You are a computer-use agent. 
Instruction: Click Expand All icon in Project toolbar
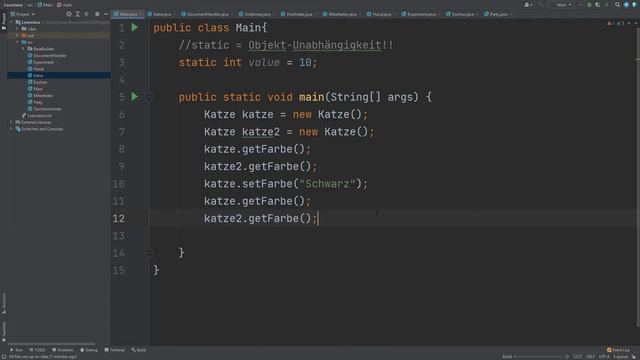pos(78,14)
